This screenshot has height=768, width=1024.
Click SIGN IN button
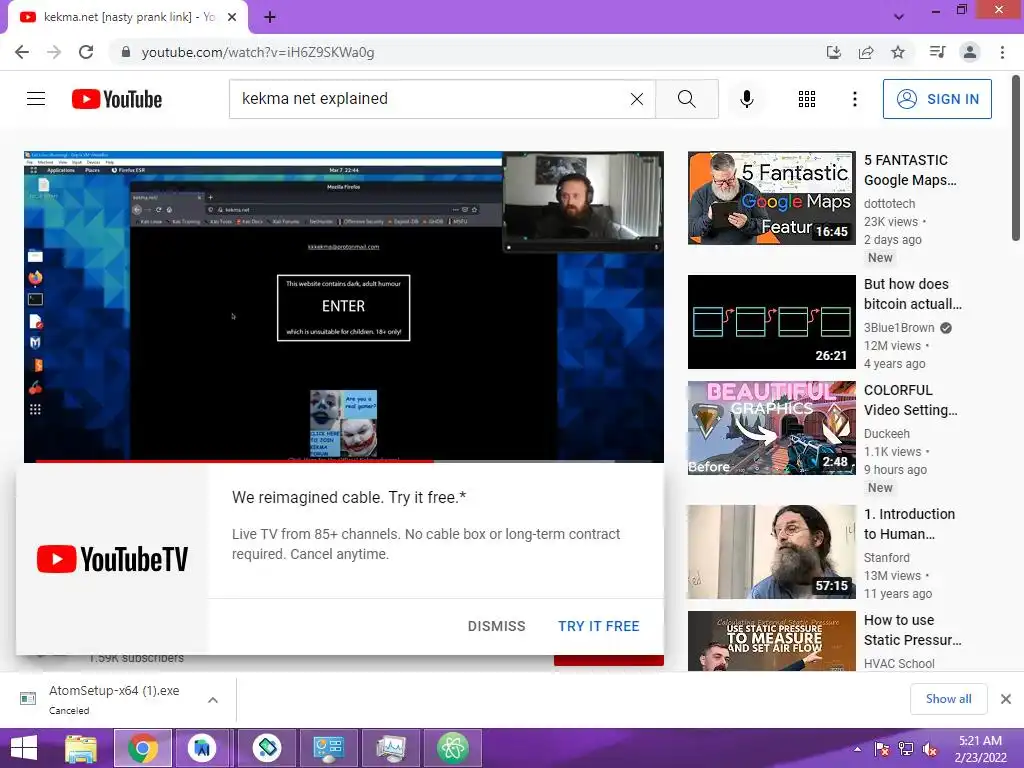tap(937, 99)
